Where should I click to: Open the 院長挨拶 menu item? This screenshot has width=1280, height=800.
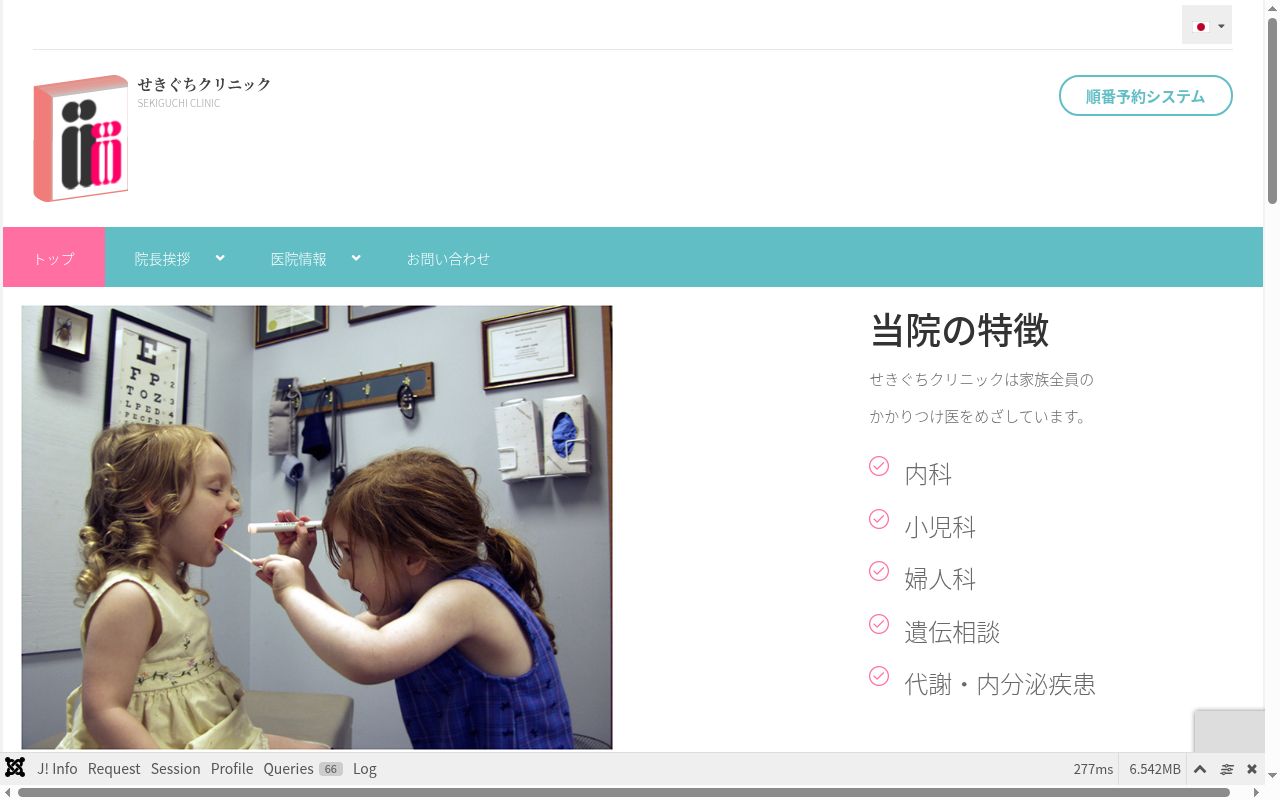tap(162, 258)
